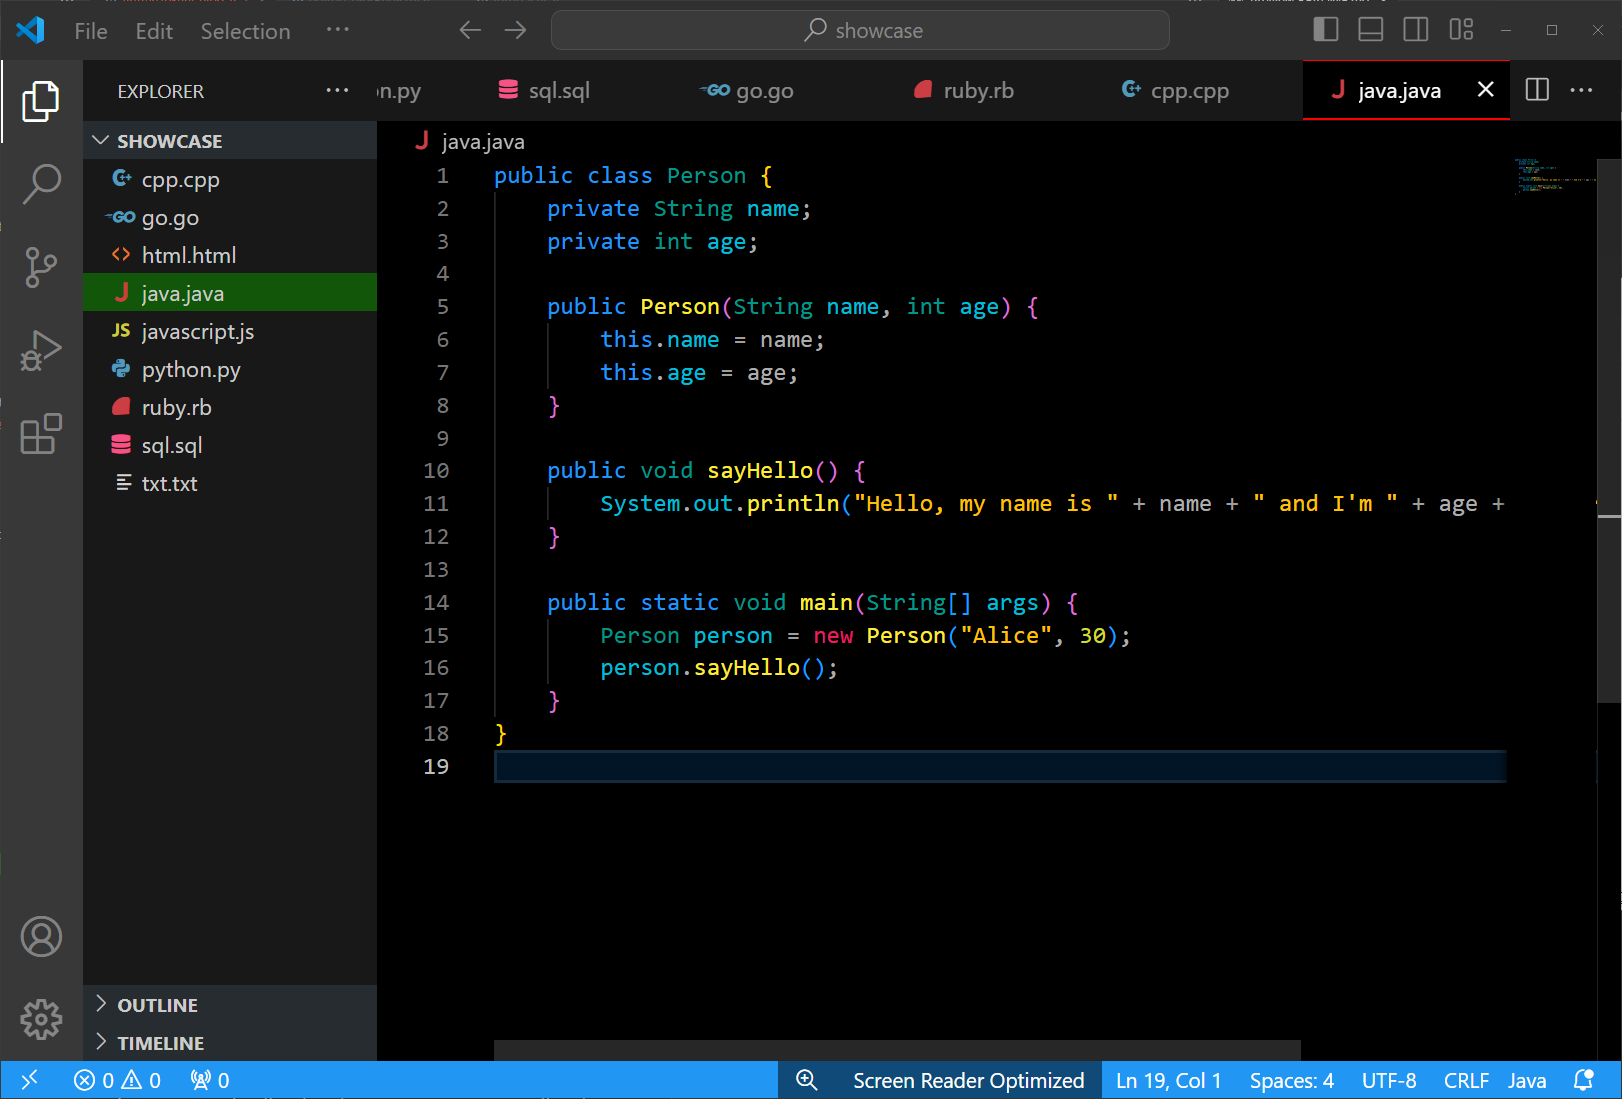1622x1099 pixels.
Task: Open editor More Actions ellipsis
Action: [1581, 90]
